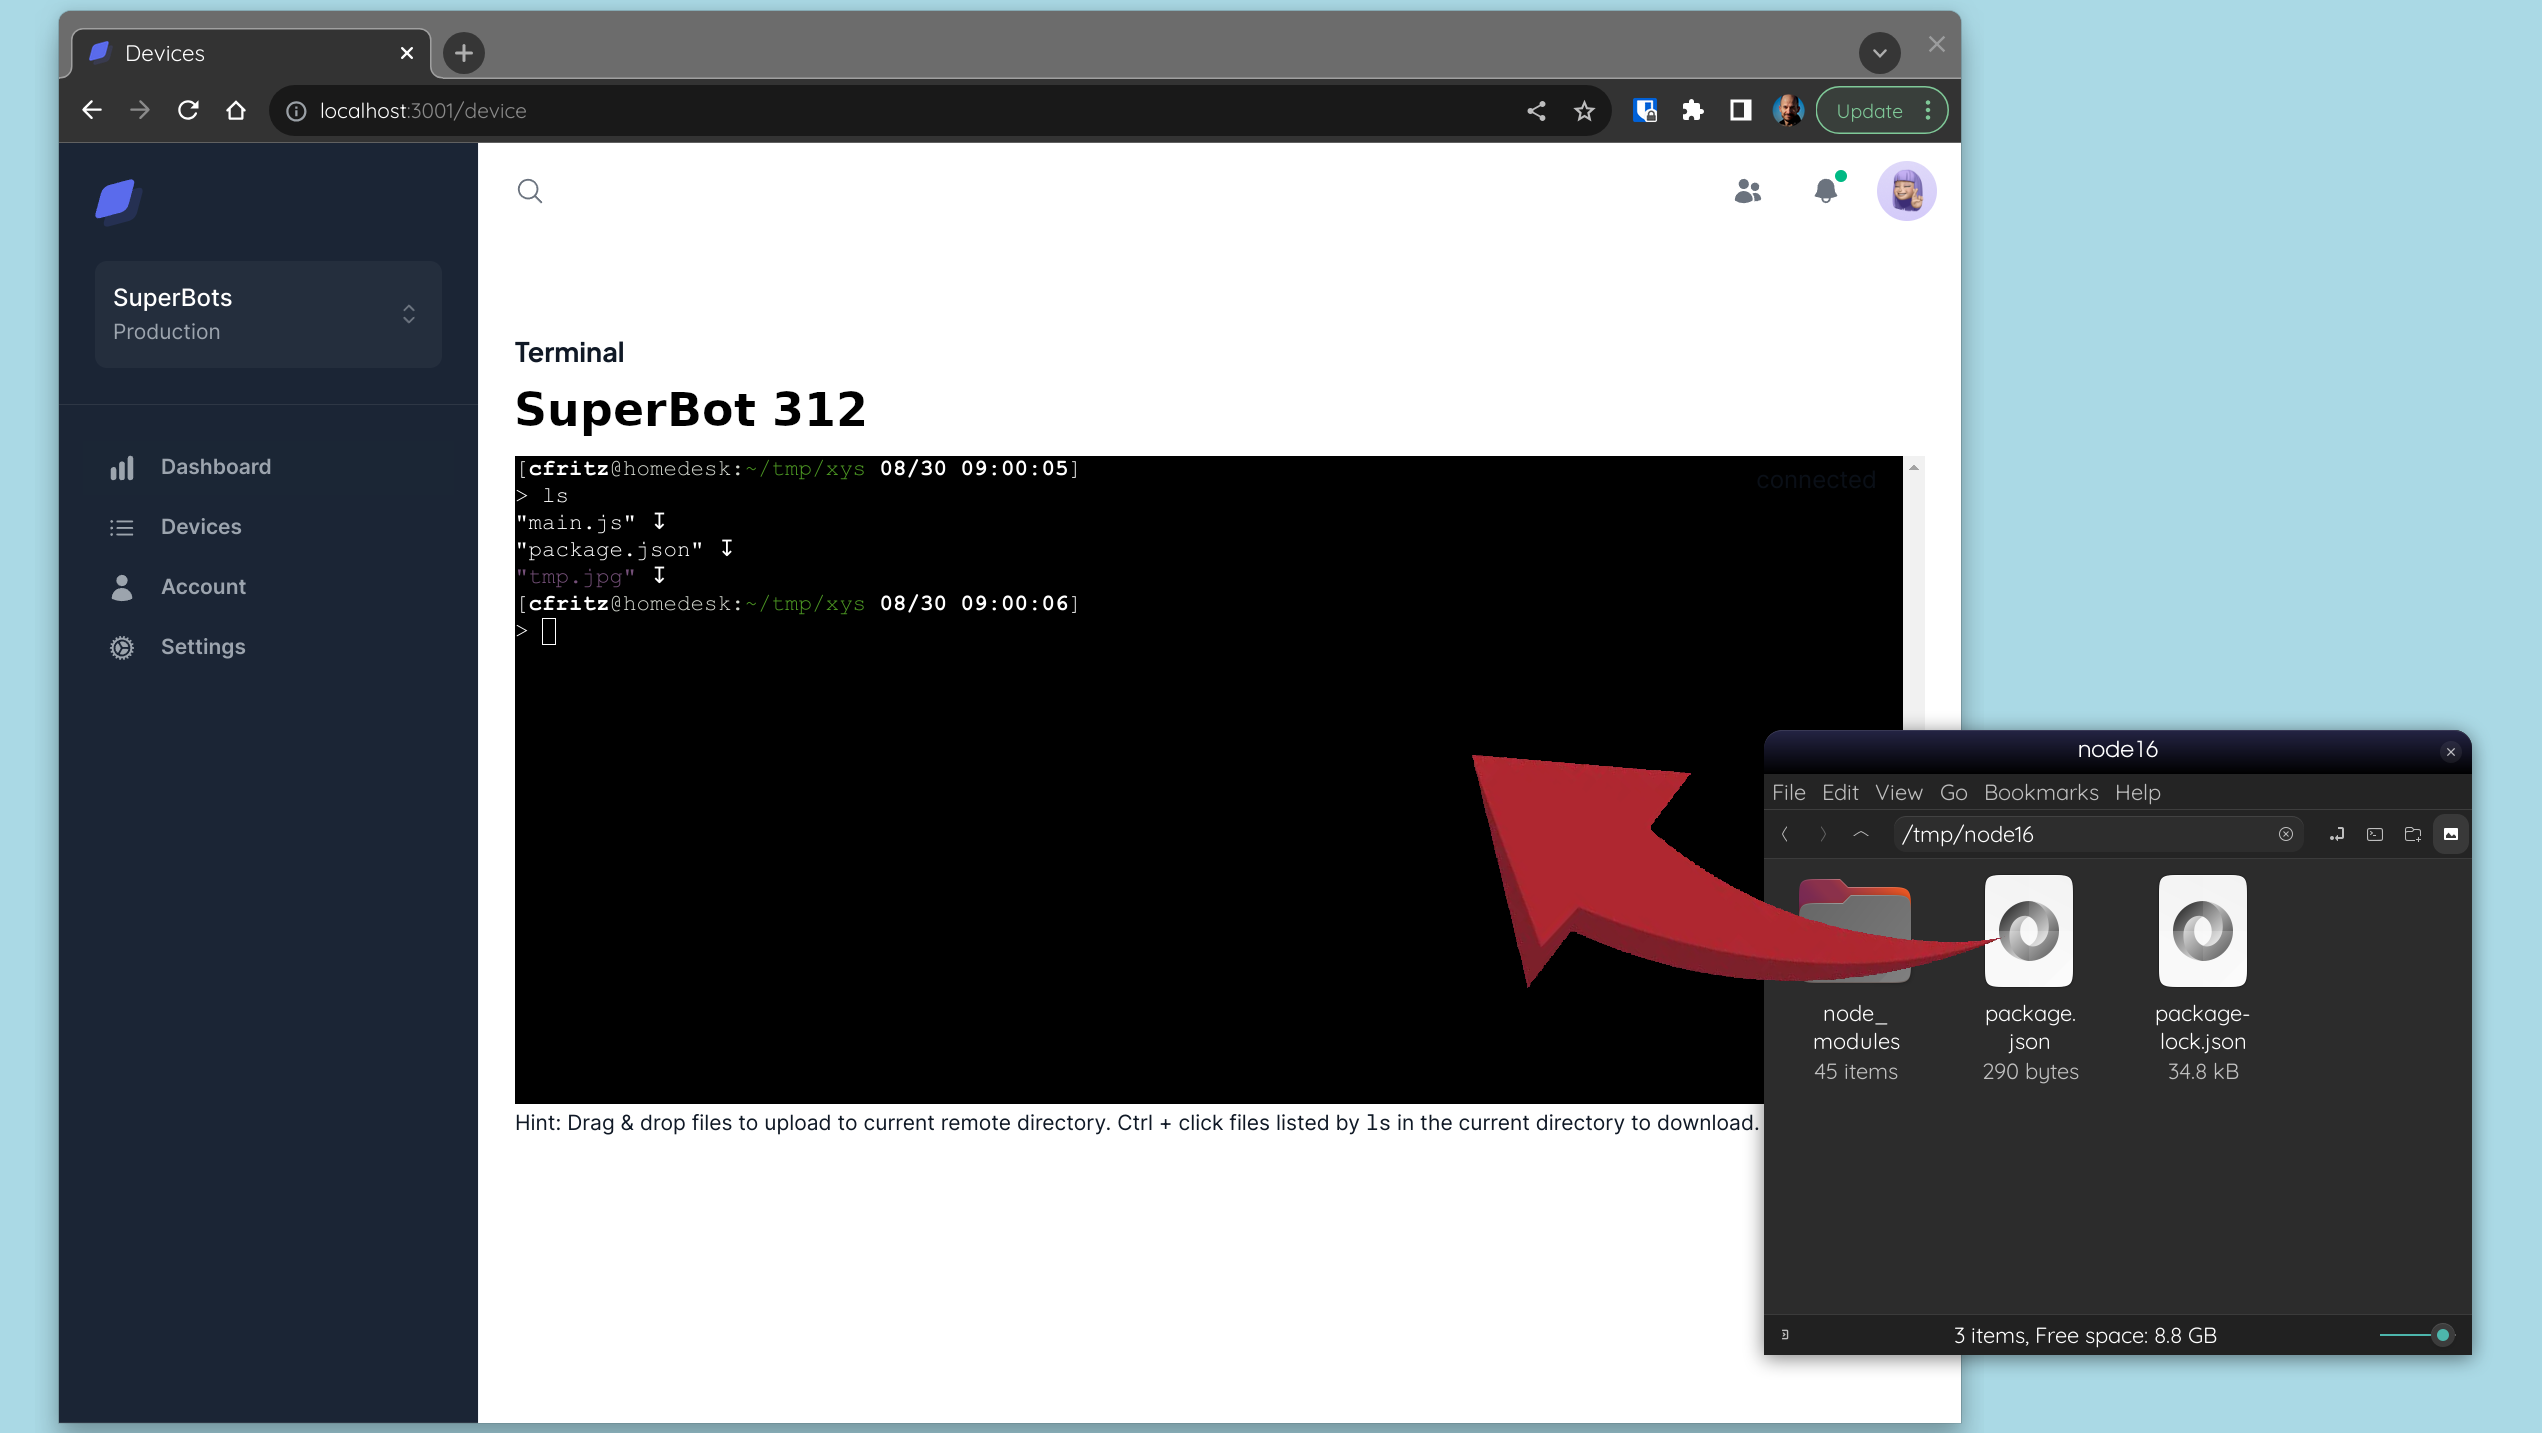Expand the SuperBots Production workspace switcher
The image size is (2542, 1433).
click(x=409, y=314)
